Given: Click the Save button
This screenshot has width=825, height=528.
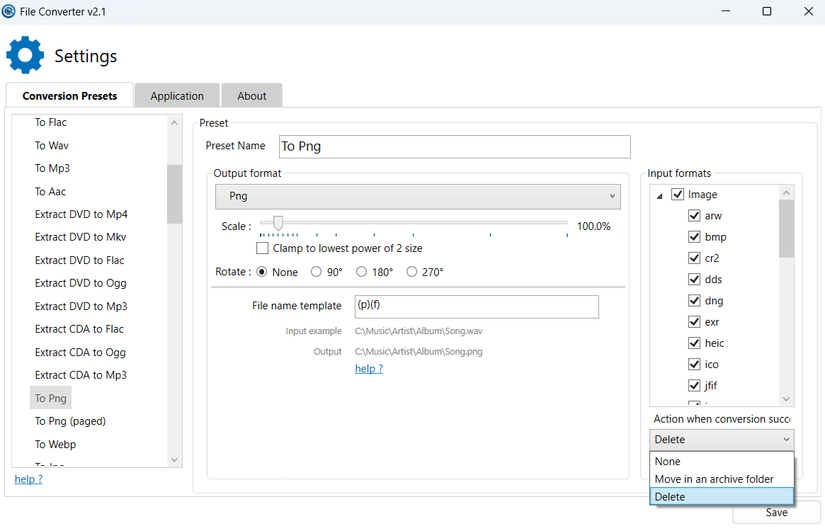Looking at the screenshot, I should [776, 512].
